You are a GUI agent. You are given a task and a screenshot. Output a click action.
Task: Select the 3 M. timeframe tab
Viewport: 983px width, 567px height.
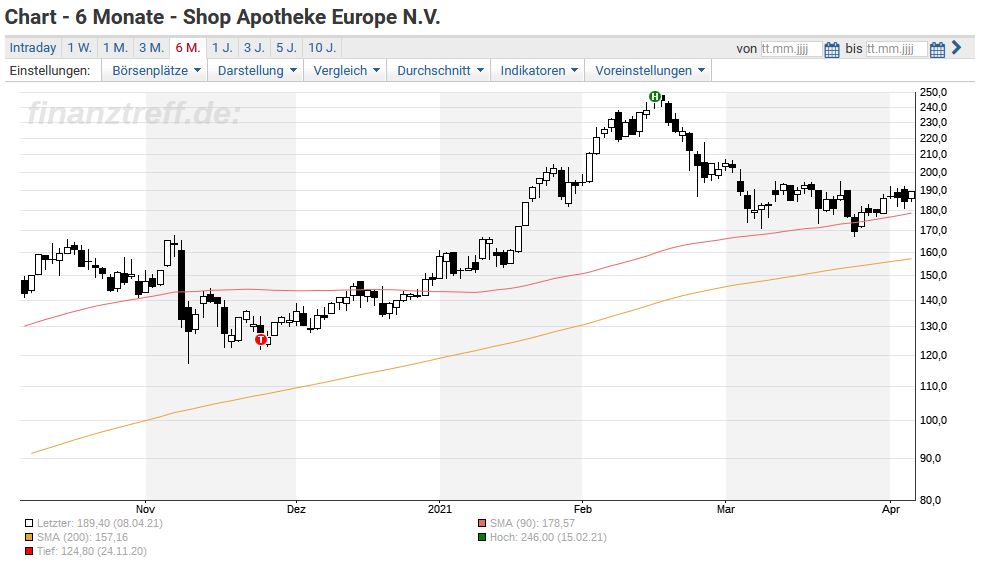(151, 48)
